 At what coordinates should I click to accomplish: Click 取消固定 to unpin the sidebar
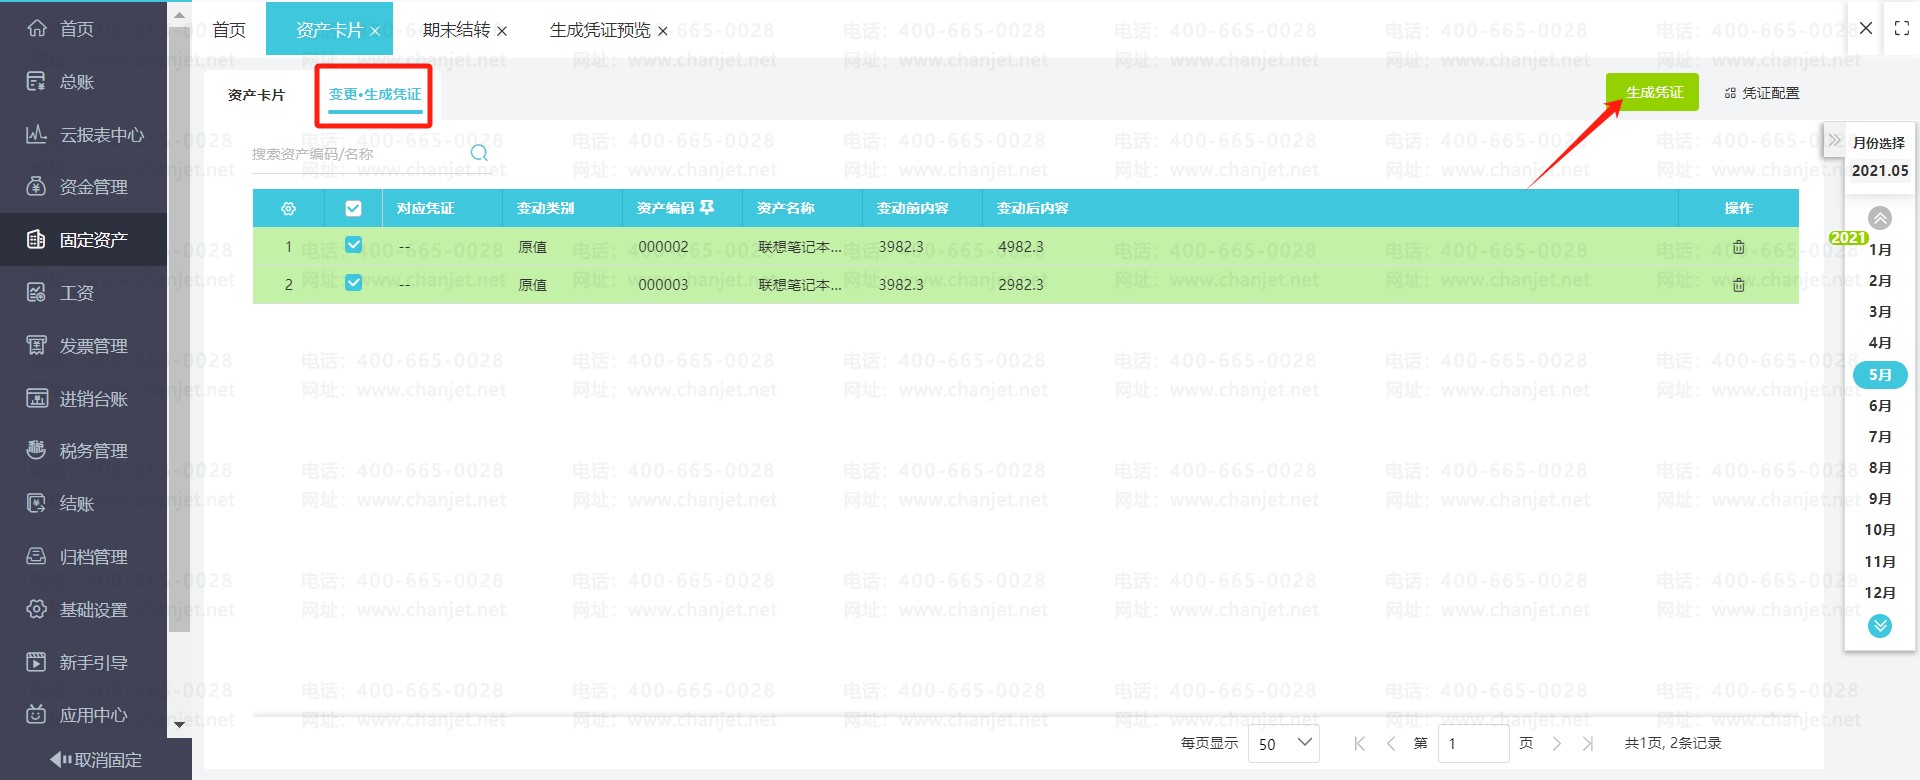click(x=96, y=760)
